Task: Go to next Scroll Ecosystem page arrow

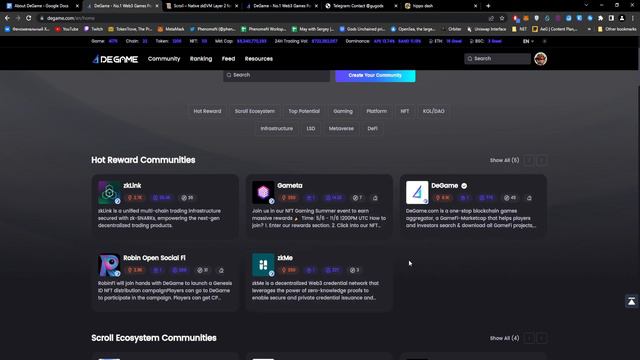Action: click(542, 338)
